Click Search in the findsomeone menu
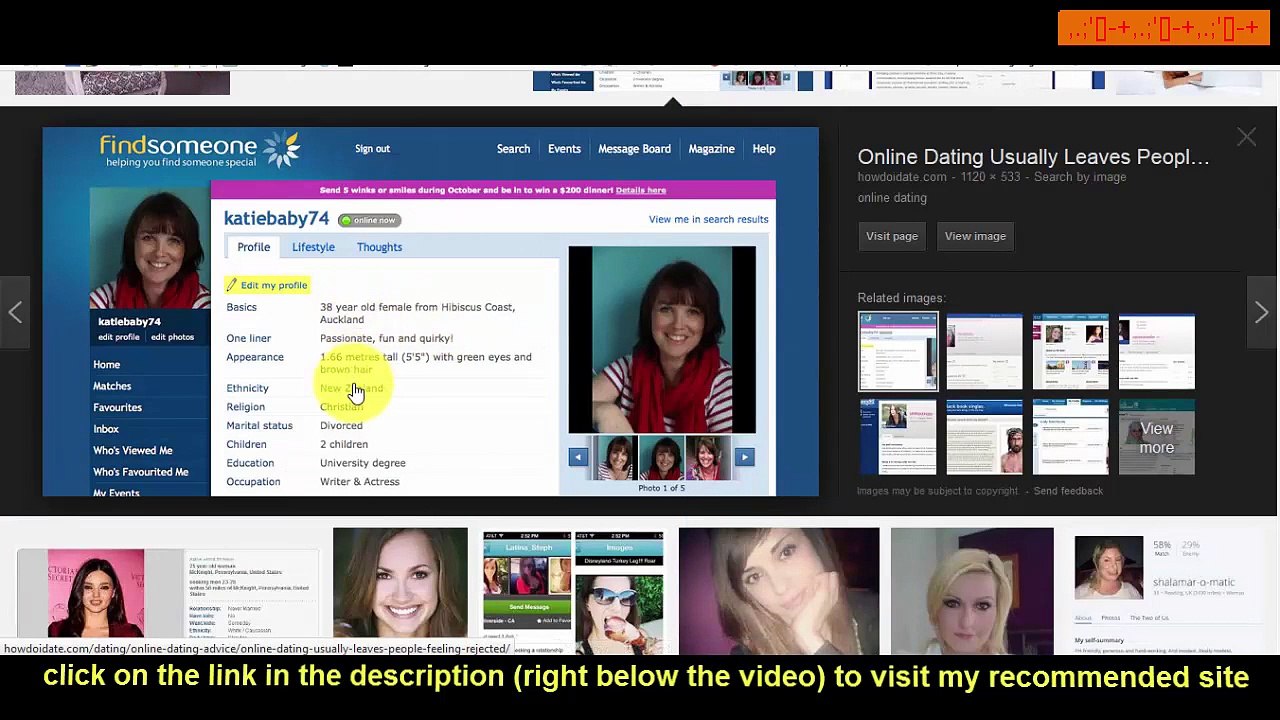Image resolution: width=1280 pixels, height=720 pixels. click(513, 149)
